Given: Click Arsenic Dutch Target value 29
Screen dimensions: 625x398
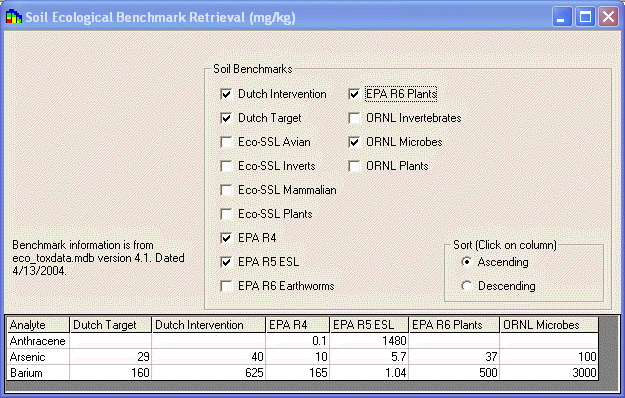Looking at the screenshot, I should point(110,357).
